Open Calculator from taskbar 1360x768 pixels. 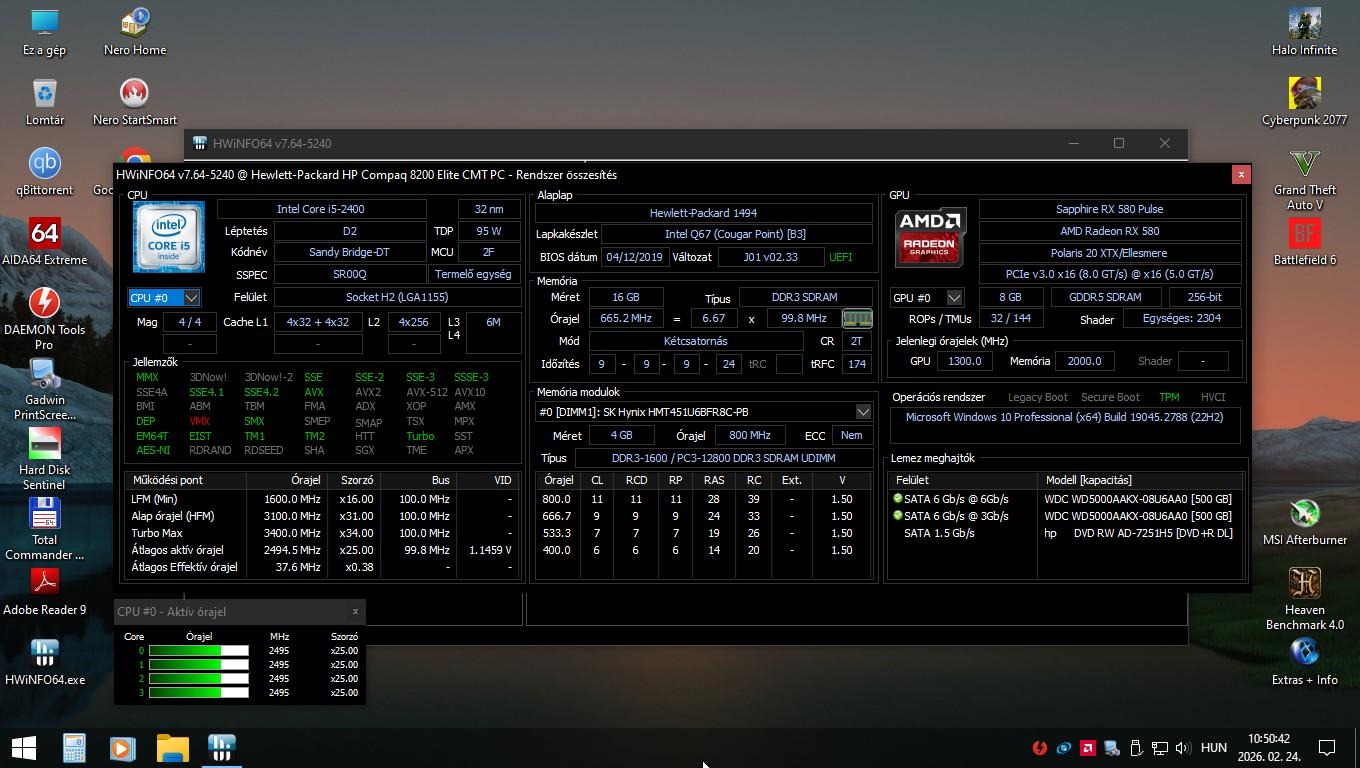point(74,747)
